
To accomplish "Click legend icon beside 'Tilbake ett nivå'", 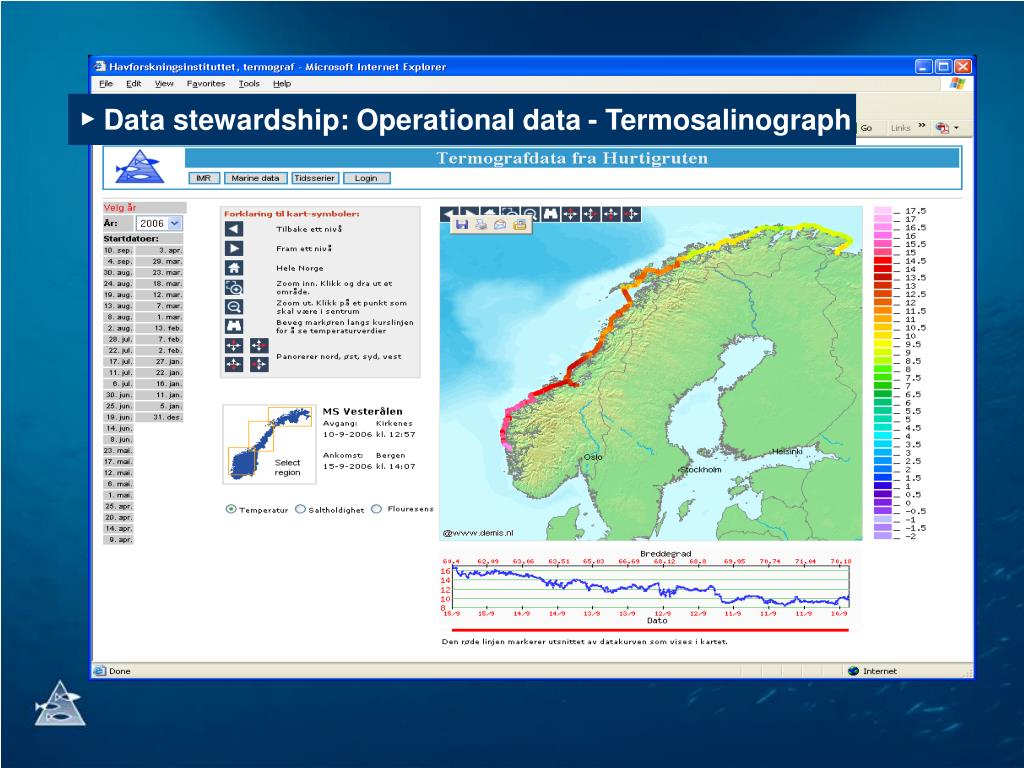I will [x=234, y=229].
